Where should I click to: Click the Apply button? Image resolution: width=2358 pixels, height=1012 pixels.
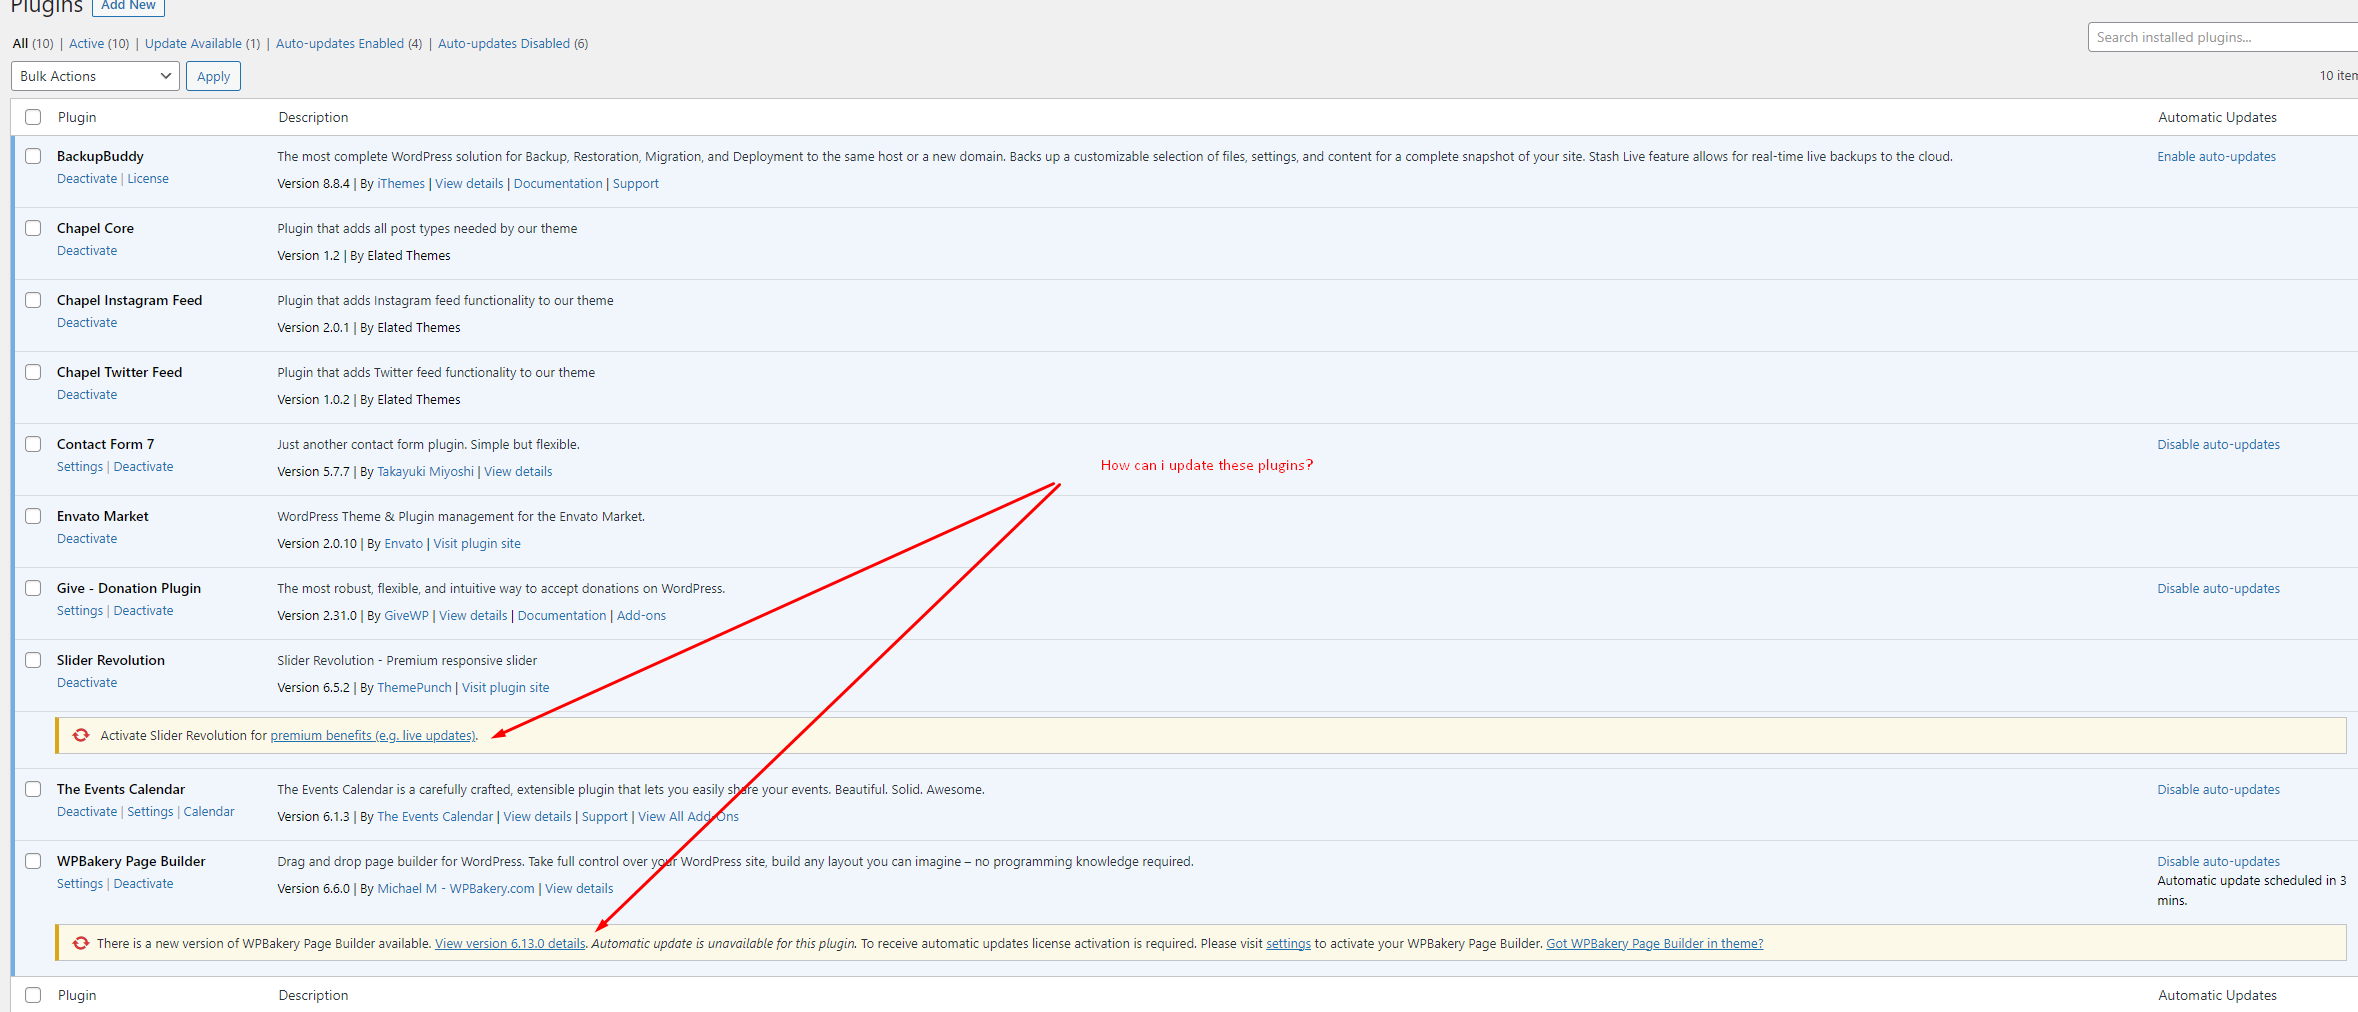[213, 76]
